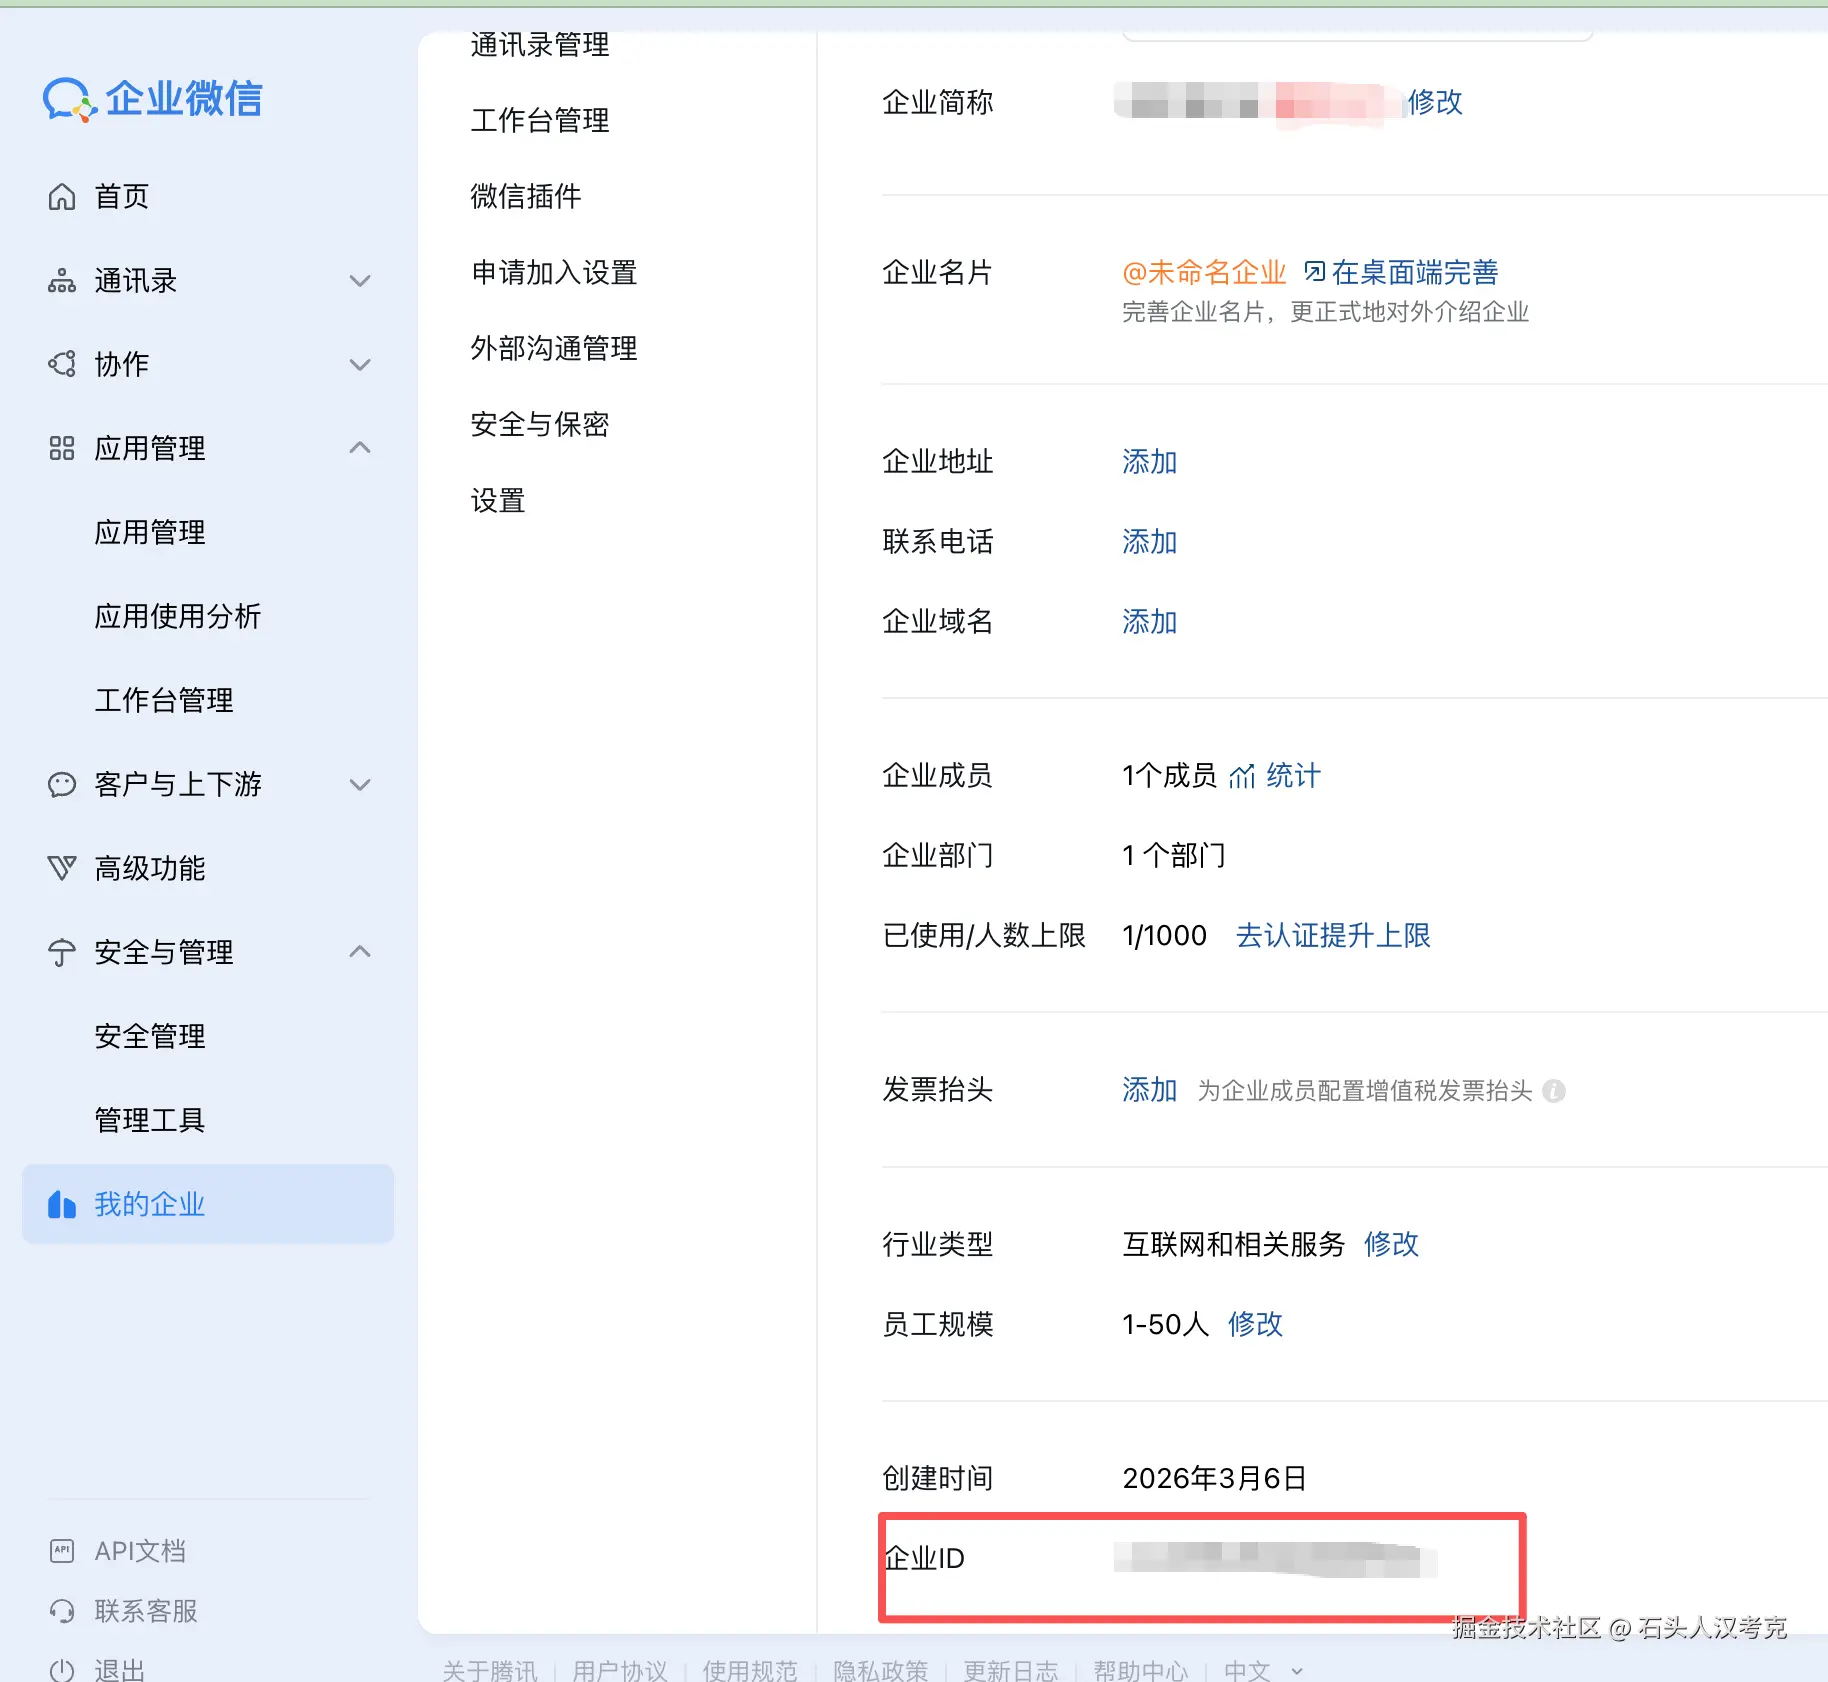
Task: Expand the 协作 sidebar section
Action: (x=360, y=364)
